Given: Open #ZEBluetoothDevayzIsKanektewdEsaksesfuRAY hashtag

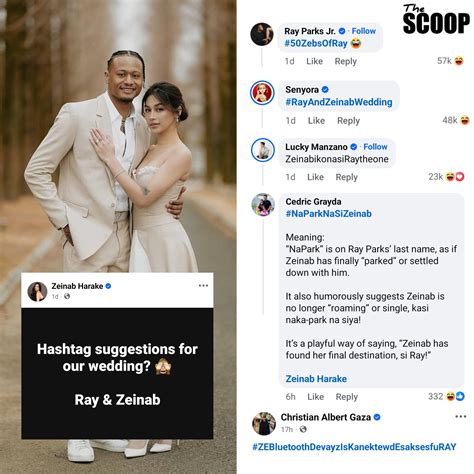Looking at the screenshot, I should tap(354, 447).
